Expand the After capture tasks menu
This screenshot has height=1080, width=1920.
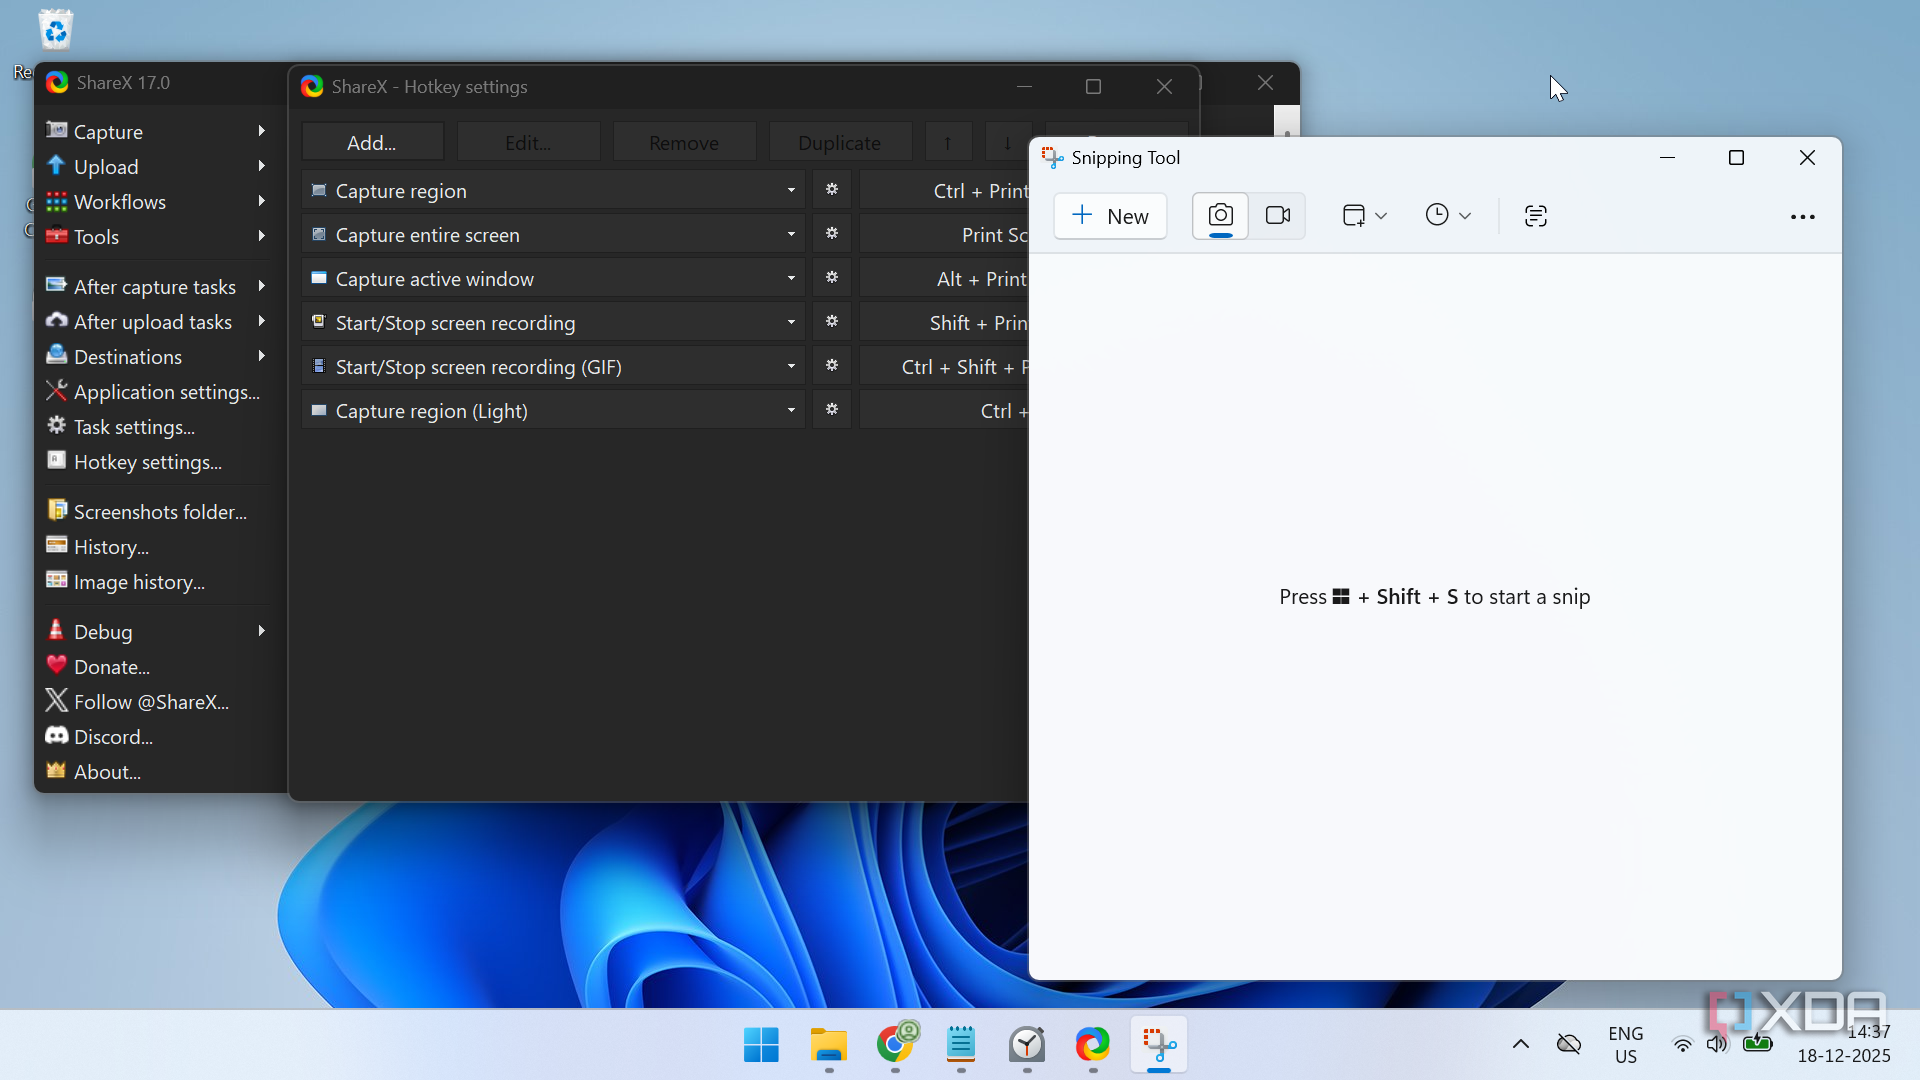coord(157,286)
